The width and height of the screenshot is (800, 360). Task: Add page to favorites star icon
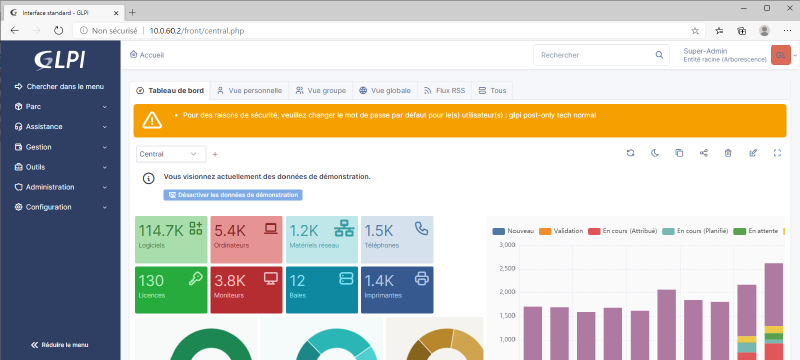click(x=695, y=31)
